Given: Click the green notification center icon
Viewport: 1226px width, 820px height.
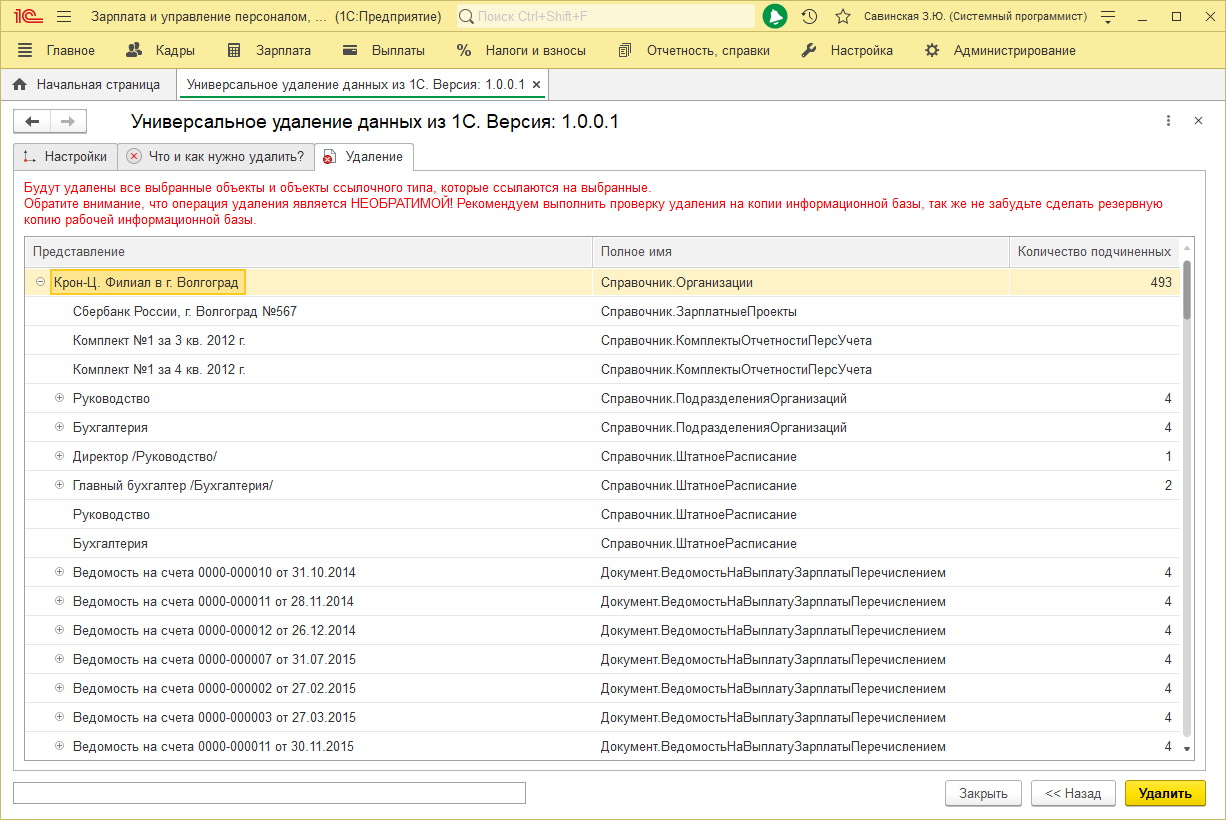Looking at the screenshot, I should coord(775,17).
